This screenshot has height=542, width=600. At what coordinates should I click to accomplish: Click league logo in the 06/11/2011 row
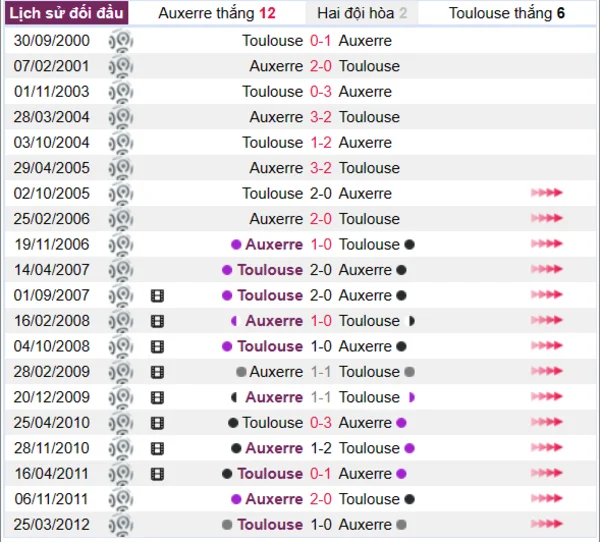click(121, 499)
